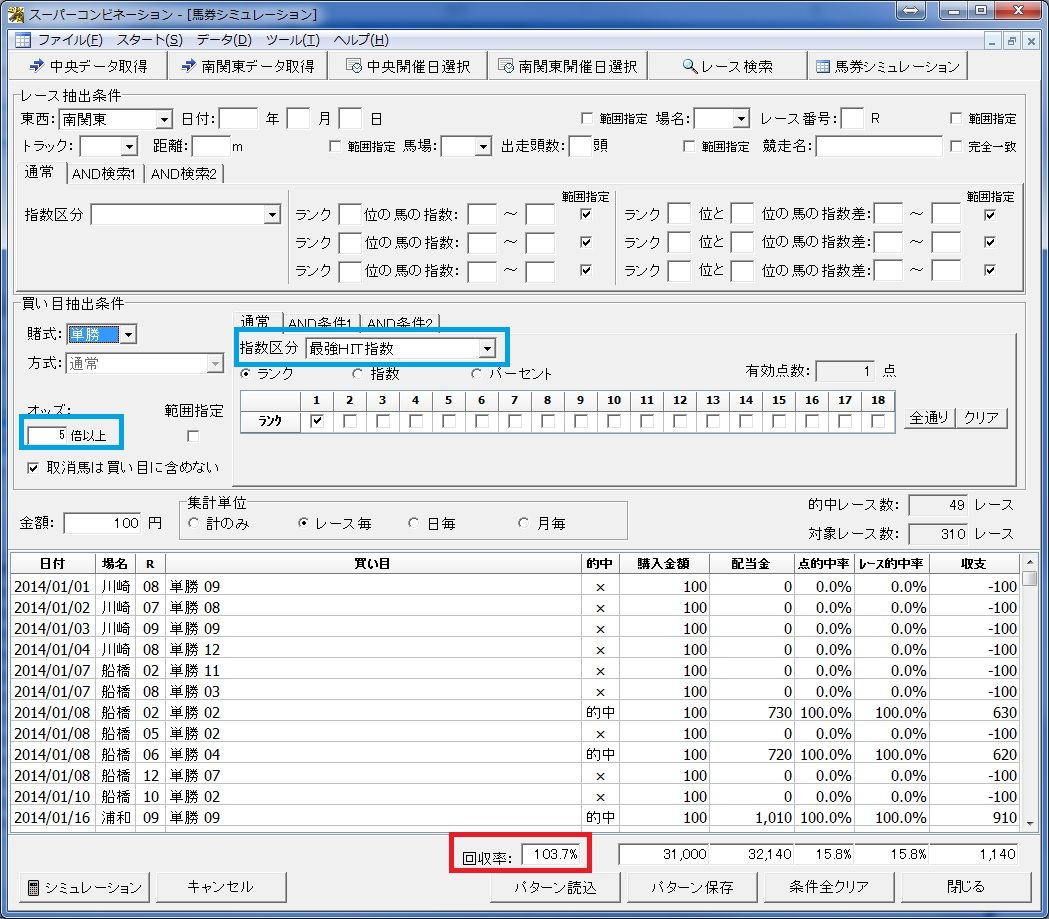
Task: Switch to the AND検索2 tab
Action: click(x=183, y=174)
